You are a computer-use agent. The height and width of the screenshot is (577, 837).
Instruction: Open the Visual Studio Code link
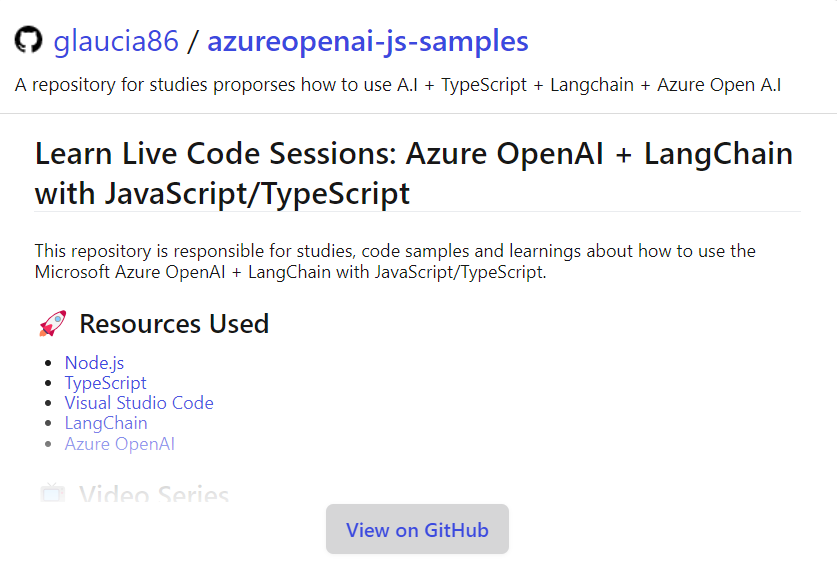pos(139,403)
